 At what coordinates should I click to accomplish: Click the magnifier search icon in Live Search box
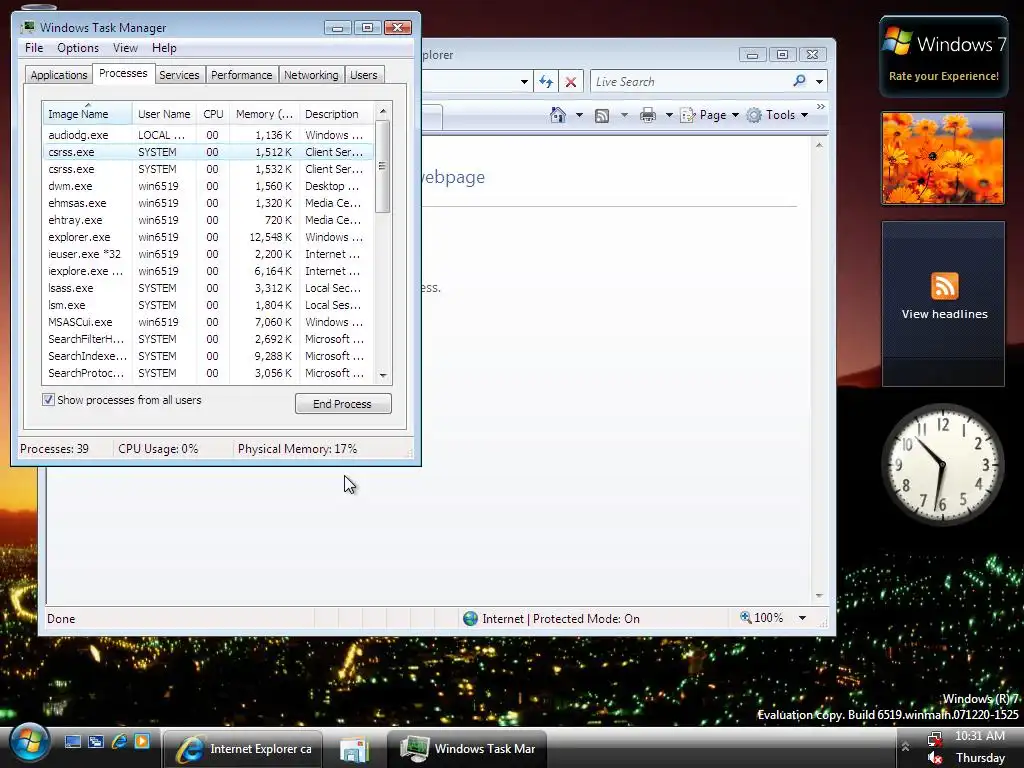point(799,81)
